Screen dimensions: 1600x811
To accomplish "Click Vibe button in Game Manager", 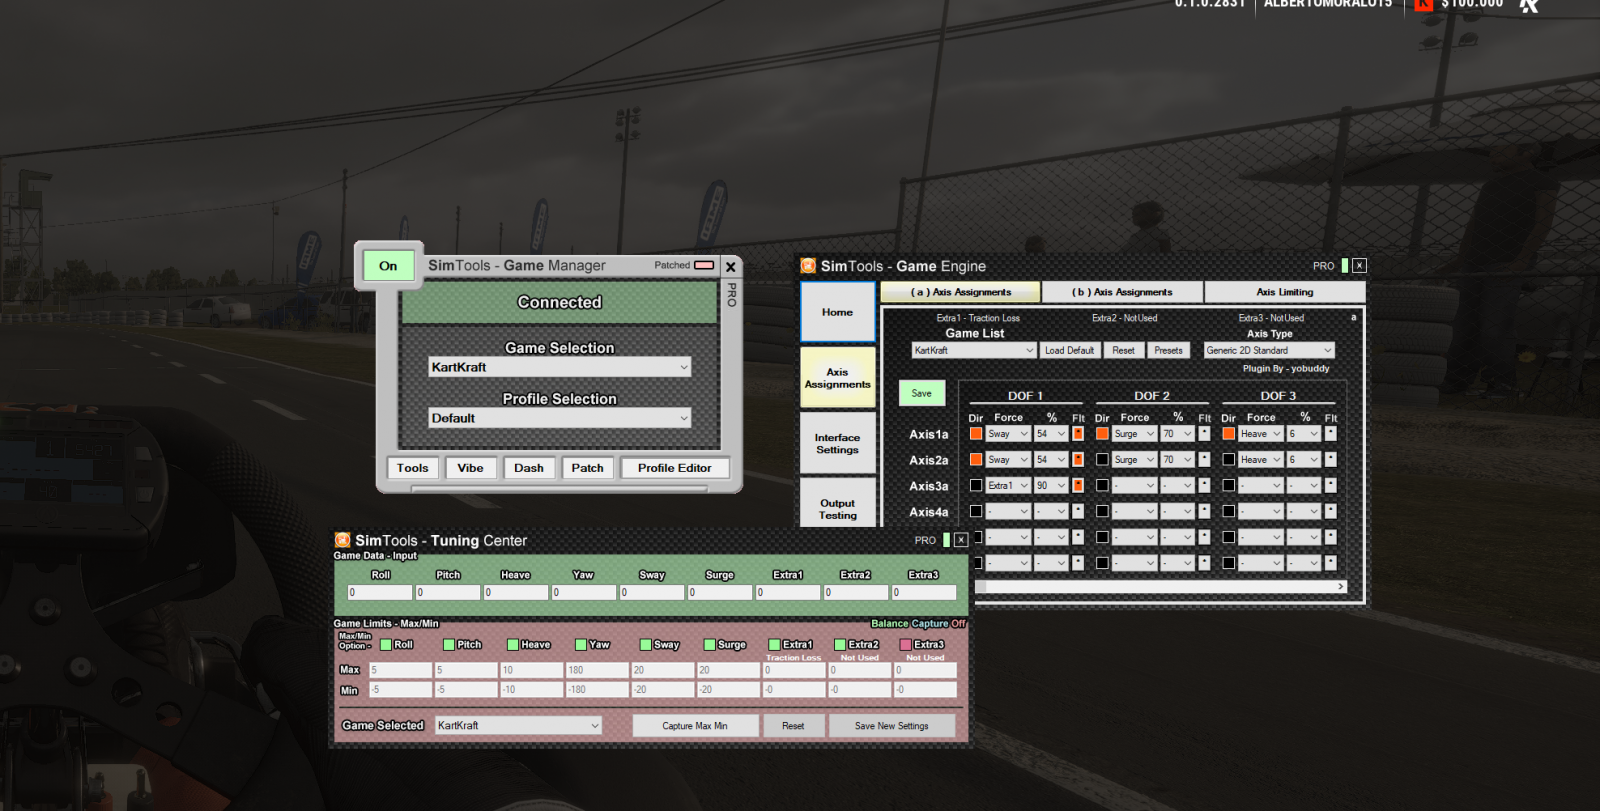I will click(470, 468).
